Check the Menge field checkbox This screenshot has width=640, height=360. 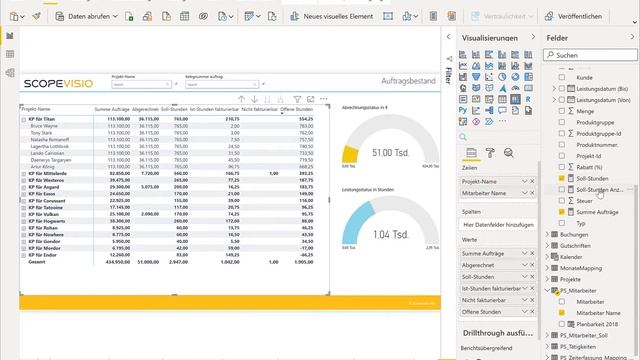point(562,111)
